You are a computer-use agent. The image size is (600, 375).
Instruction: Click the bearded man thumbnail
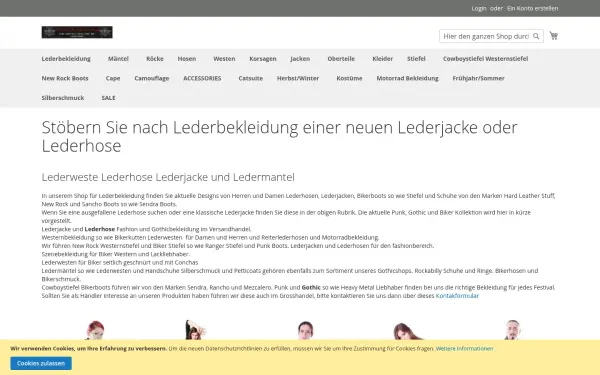point(512,330)
